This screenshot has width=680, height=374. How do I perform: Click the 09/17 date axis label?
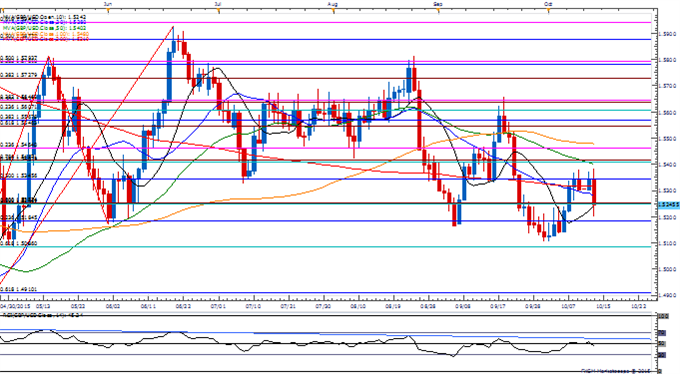[x=498, y=306]
